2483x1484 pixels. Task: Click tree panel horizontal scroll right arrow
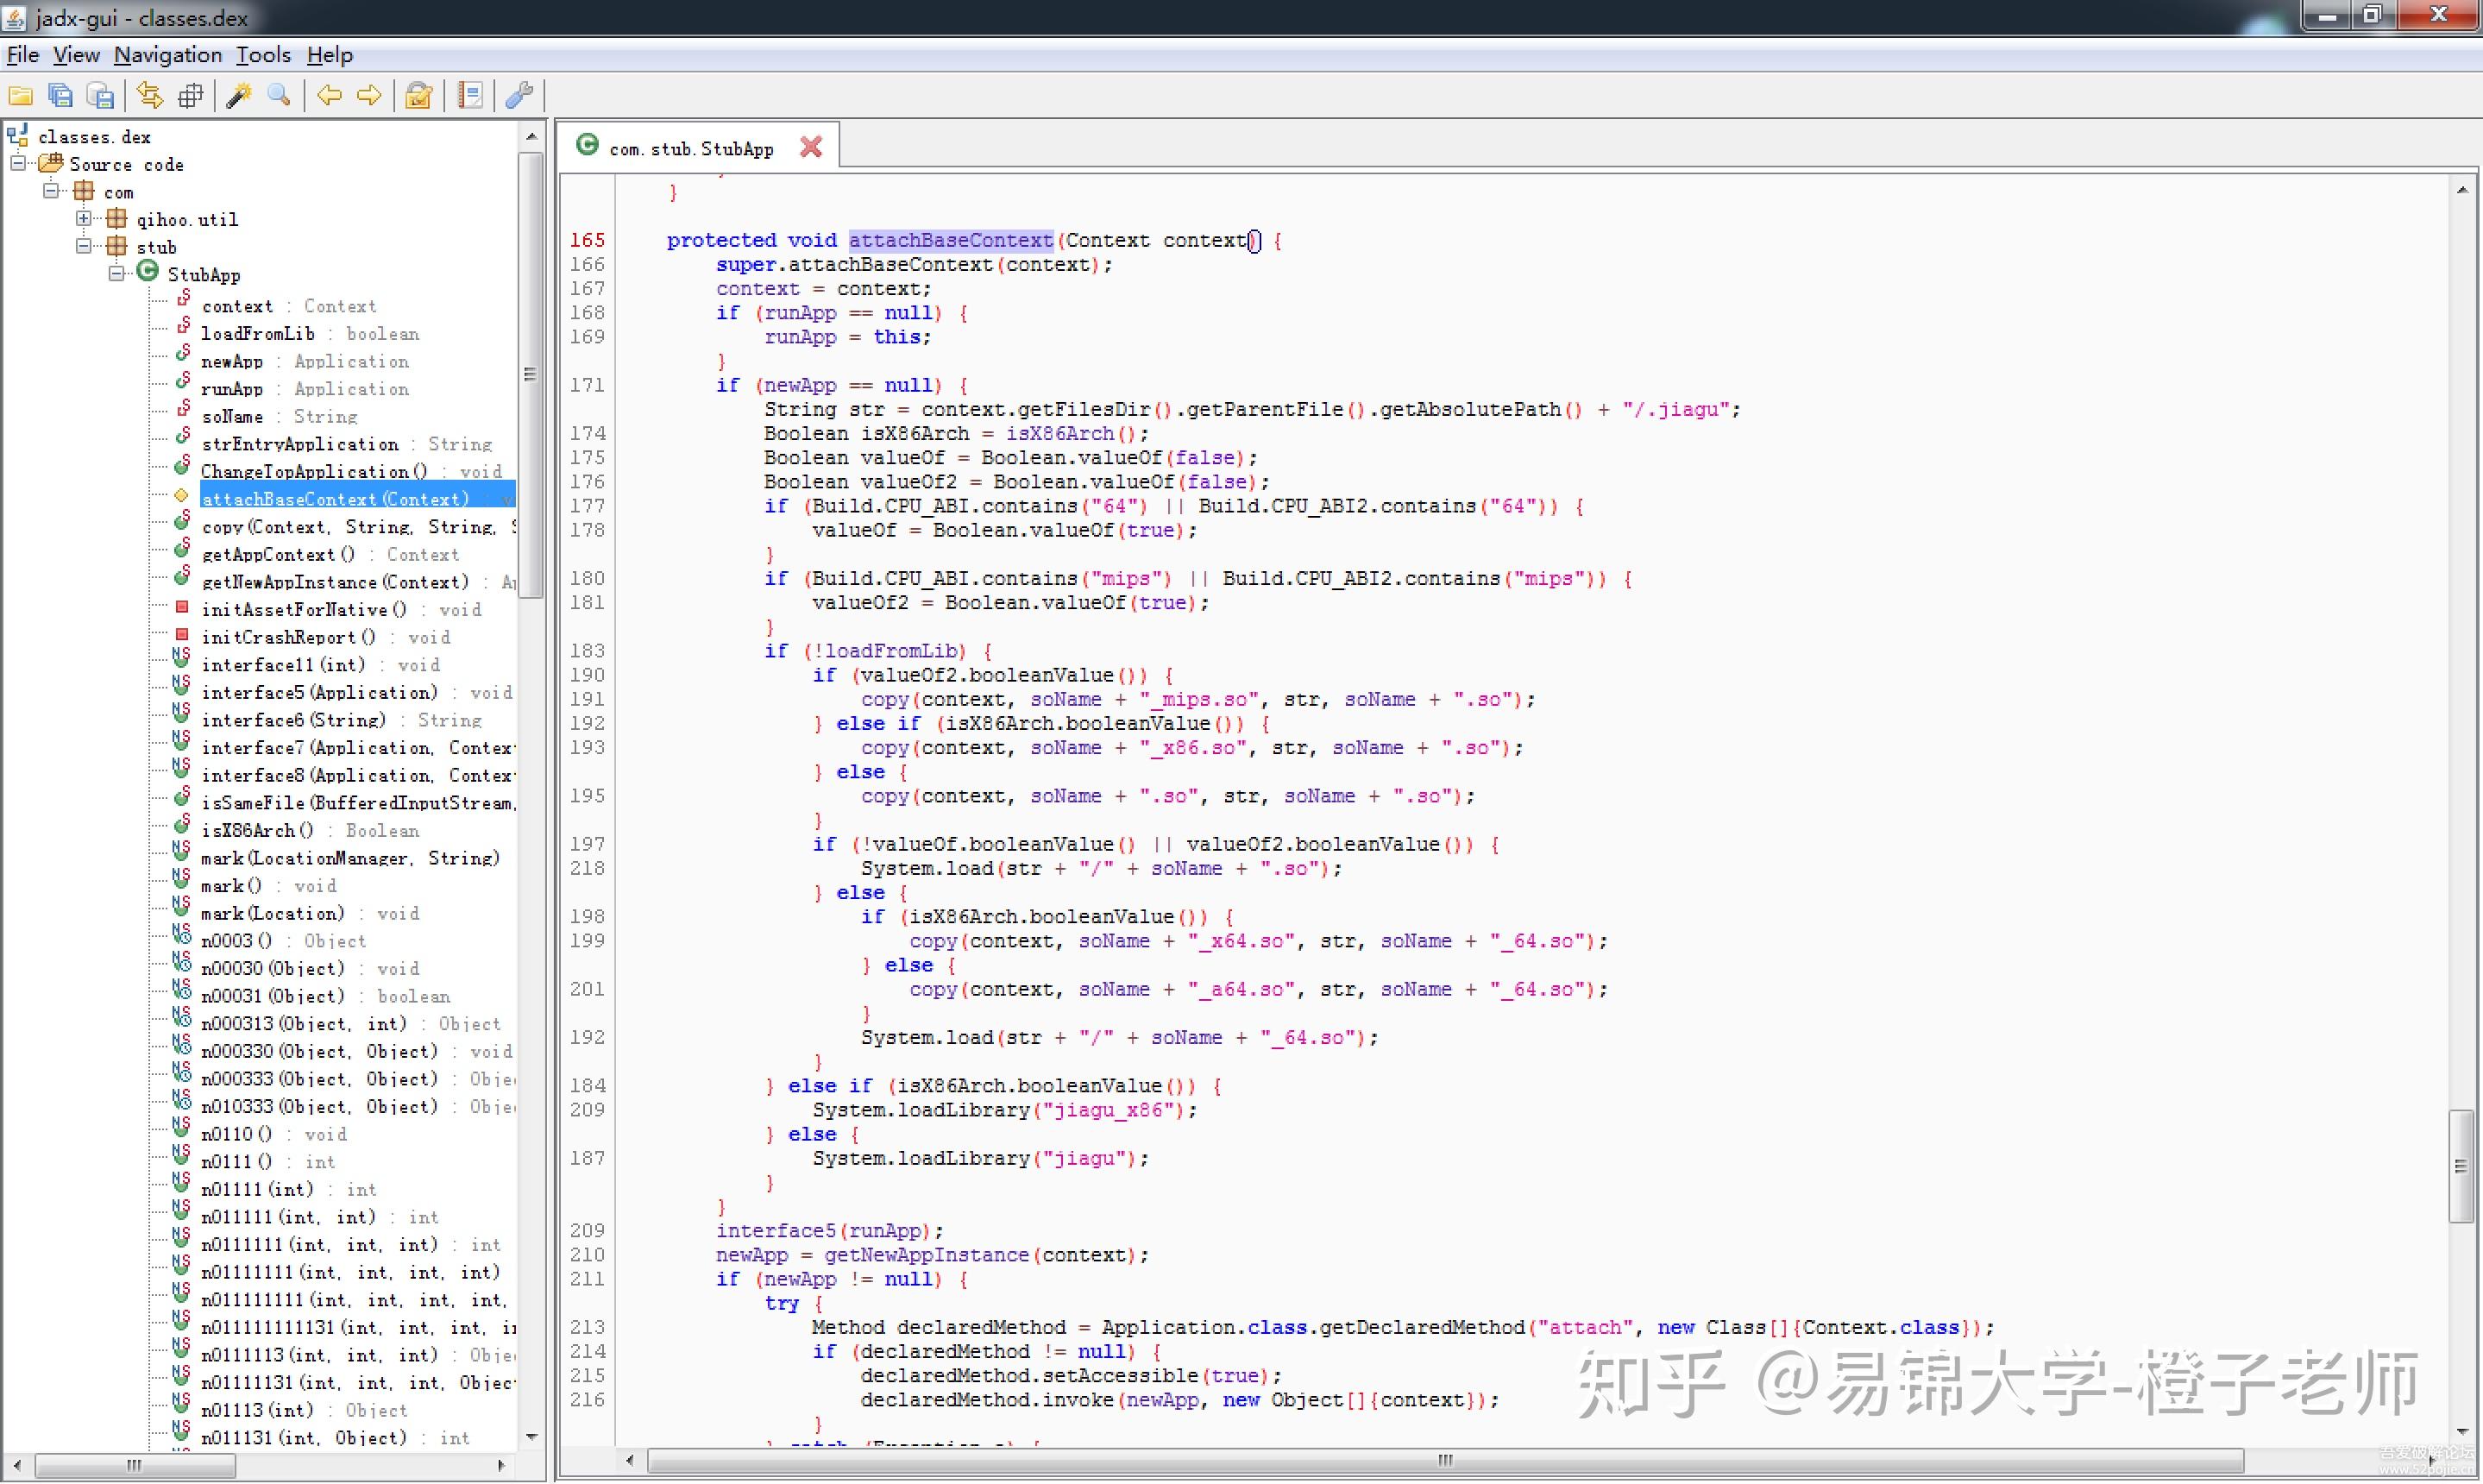(x=501, y=1465)
